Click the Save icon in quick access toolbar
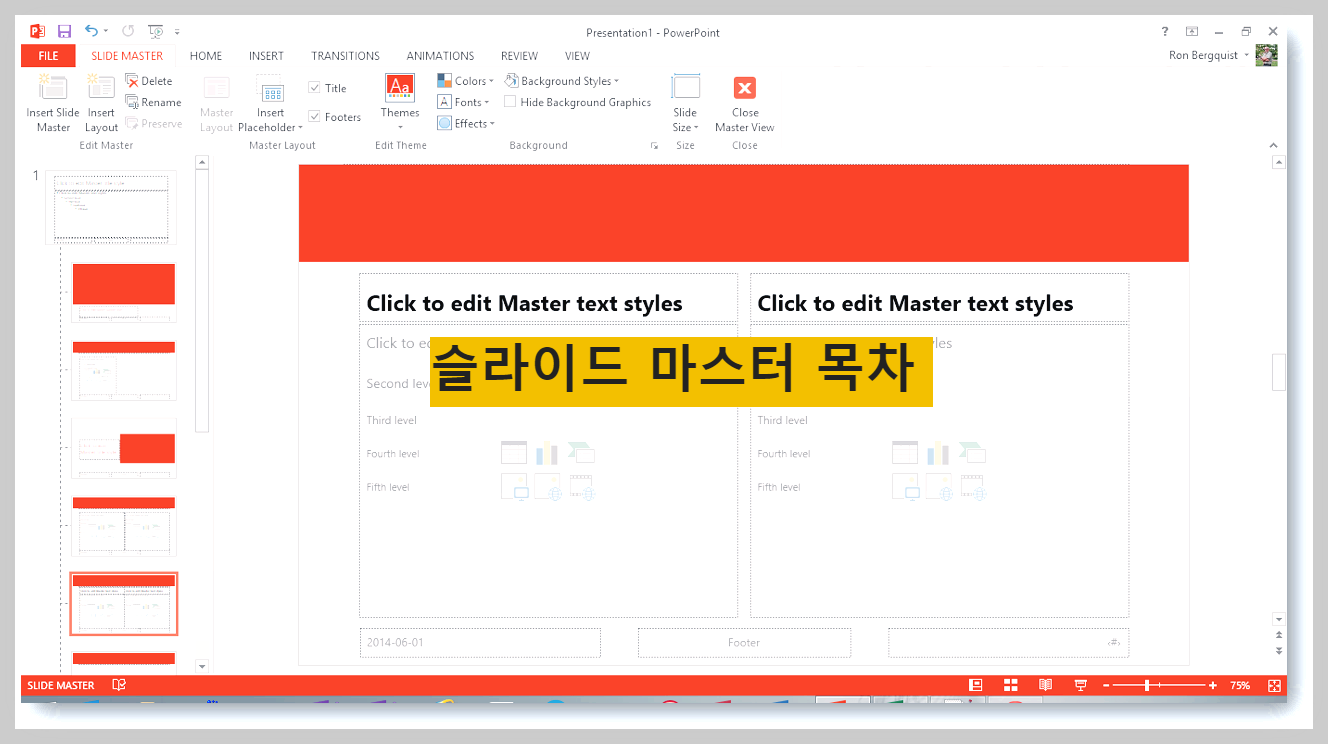The image size is (1328, 744). (65, 32)
